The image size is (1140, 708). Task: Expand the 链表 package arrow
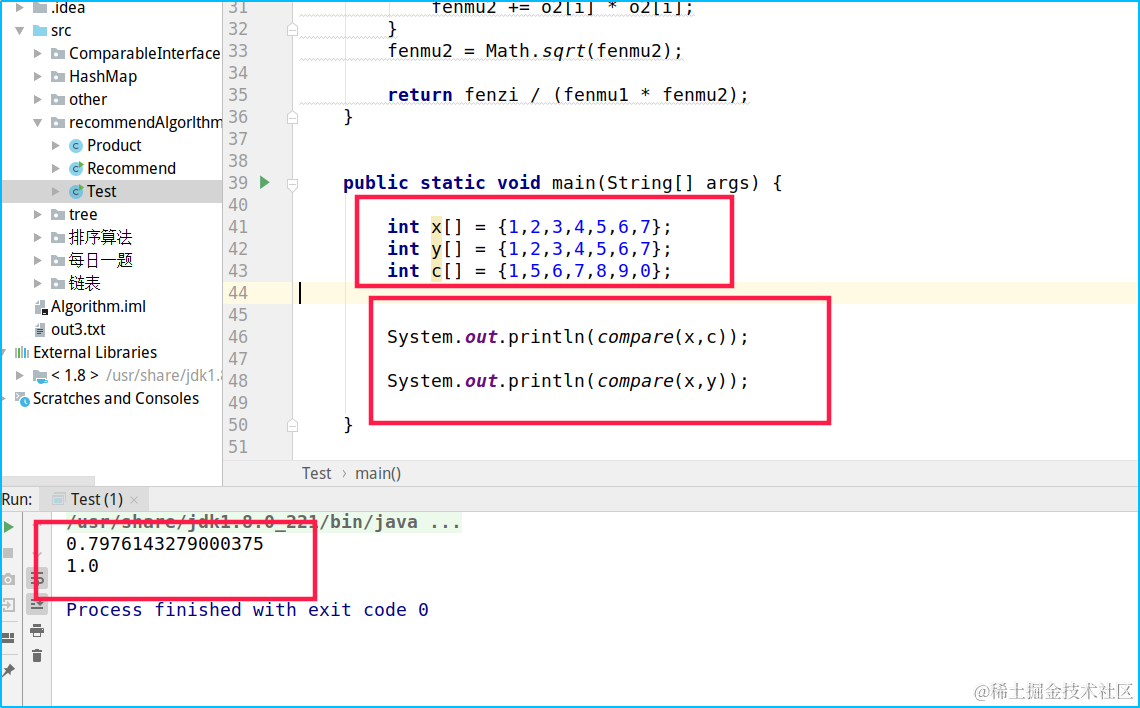38,283
